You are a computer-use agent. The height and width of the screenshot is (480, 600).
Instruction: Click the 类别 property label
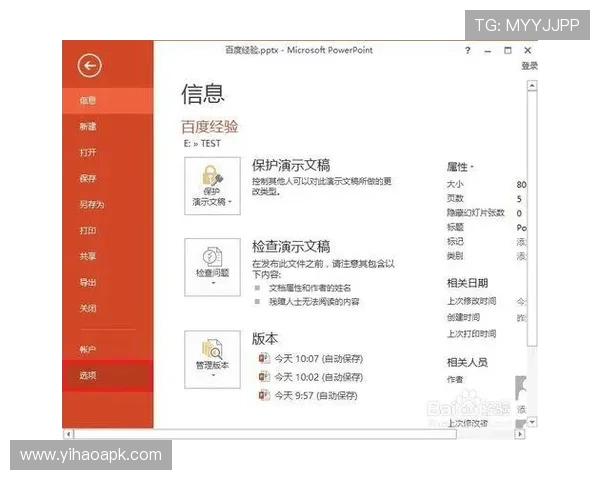point(455,256)
